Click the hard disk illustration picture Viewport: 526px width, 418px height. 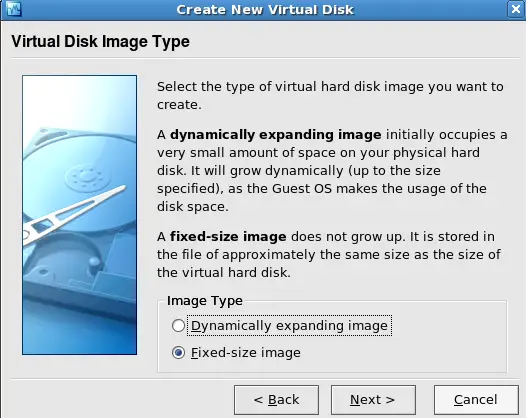point(80,215)
